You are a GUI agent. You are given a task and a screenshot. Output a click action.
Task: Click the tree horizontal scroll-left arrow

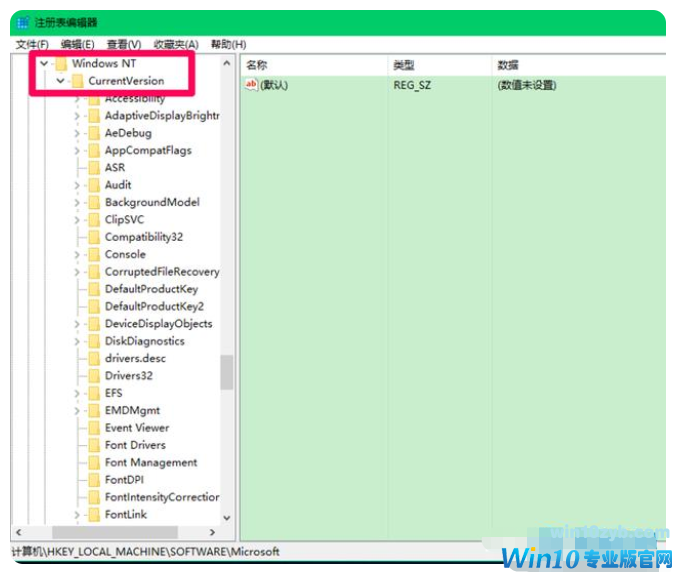tap(19, 533)
